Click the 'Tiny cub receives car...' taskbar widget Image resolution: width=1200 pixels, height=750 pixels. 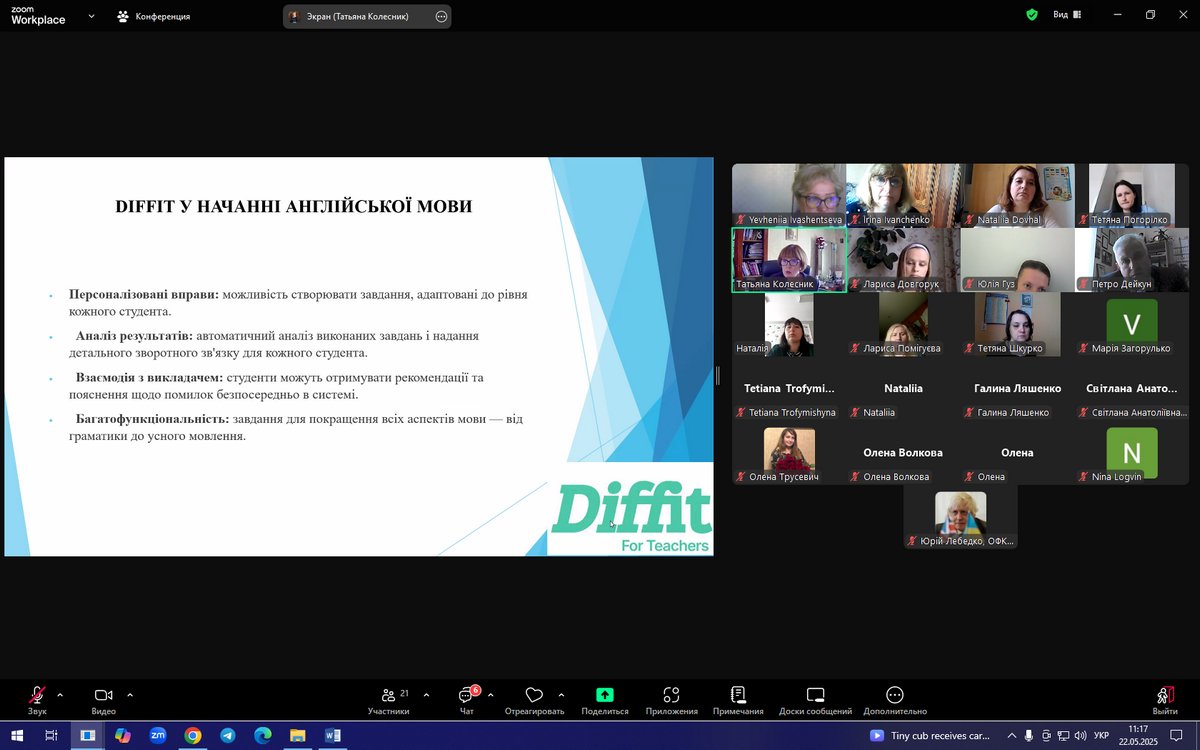(x=931, y=736)
